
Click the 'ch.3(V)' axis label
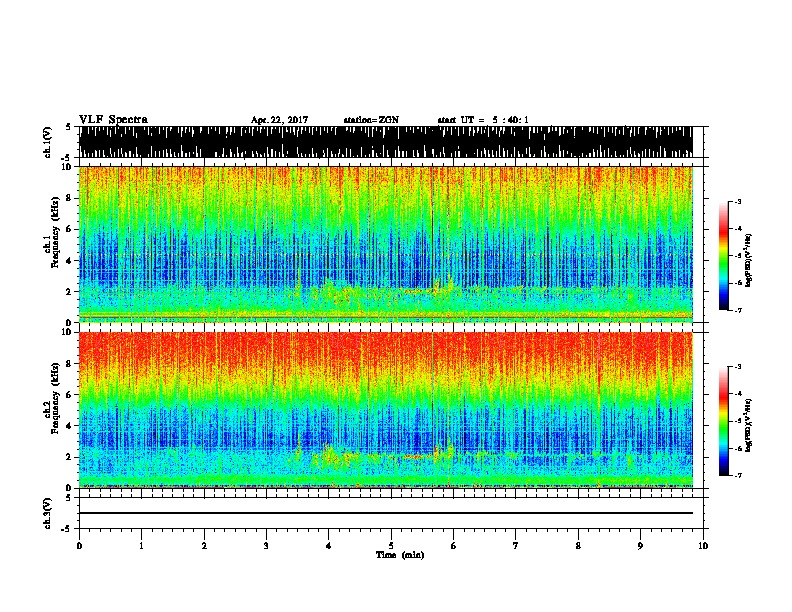point(48,514)
